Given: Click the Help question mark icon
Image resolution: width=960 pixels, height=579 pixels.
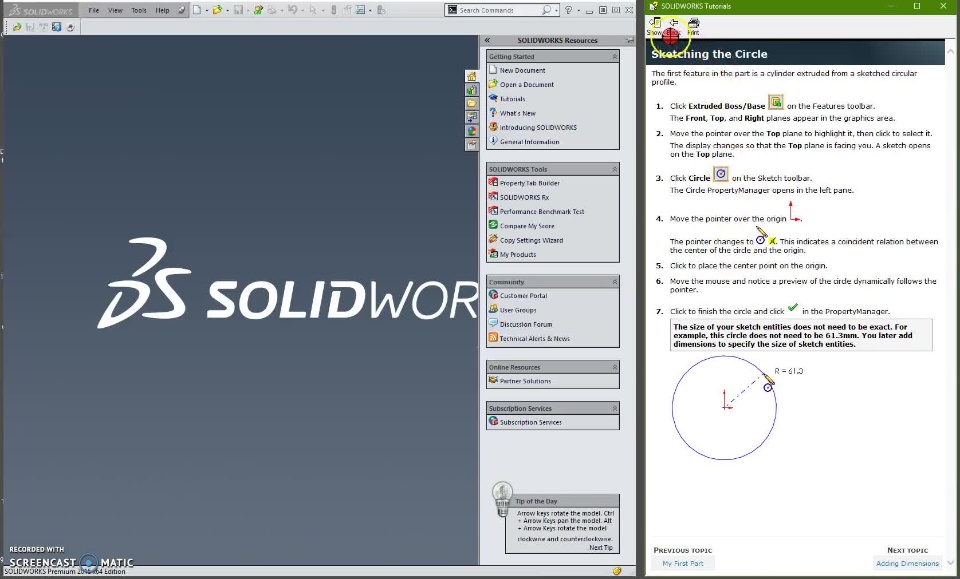Looking at the screenshot, I should click(568, 10).
